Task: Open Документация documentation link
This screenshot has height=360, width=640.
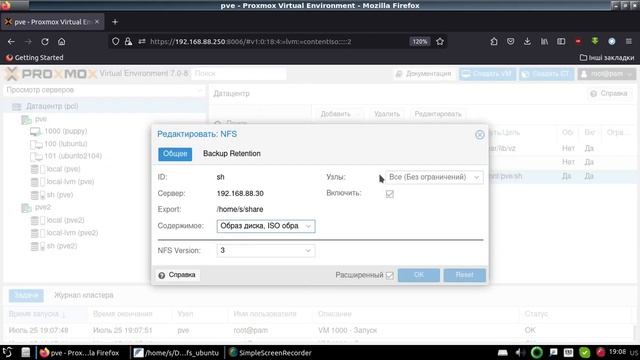Action: pyautogui.click(x=423, y=73)
